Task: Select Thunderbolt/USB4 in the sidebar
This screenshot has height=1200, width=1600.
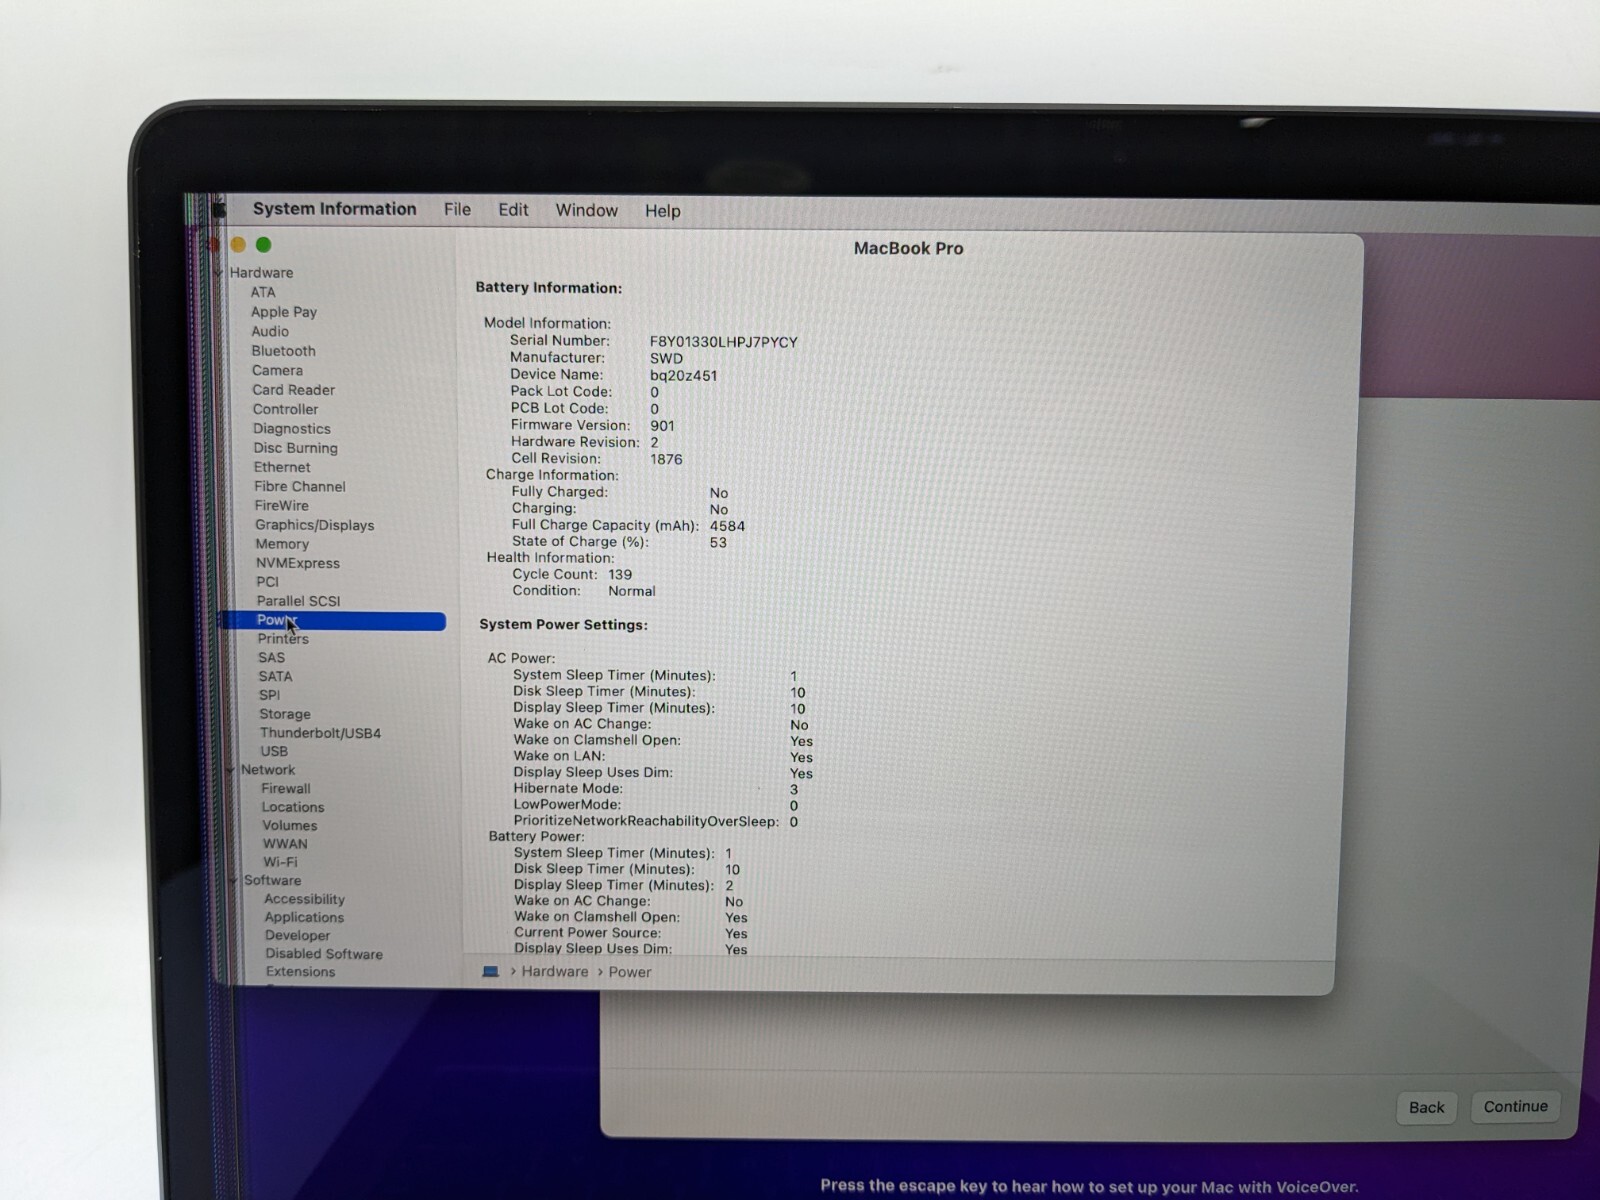Action: [x=320, y=733]
